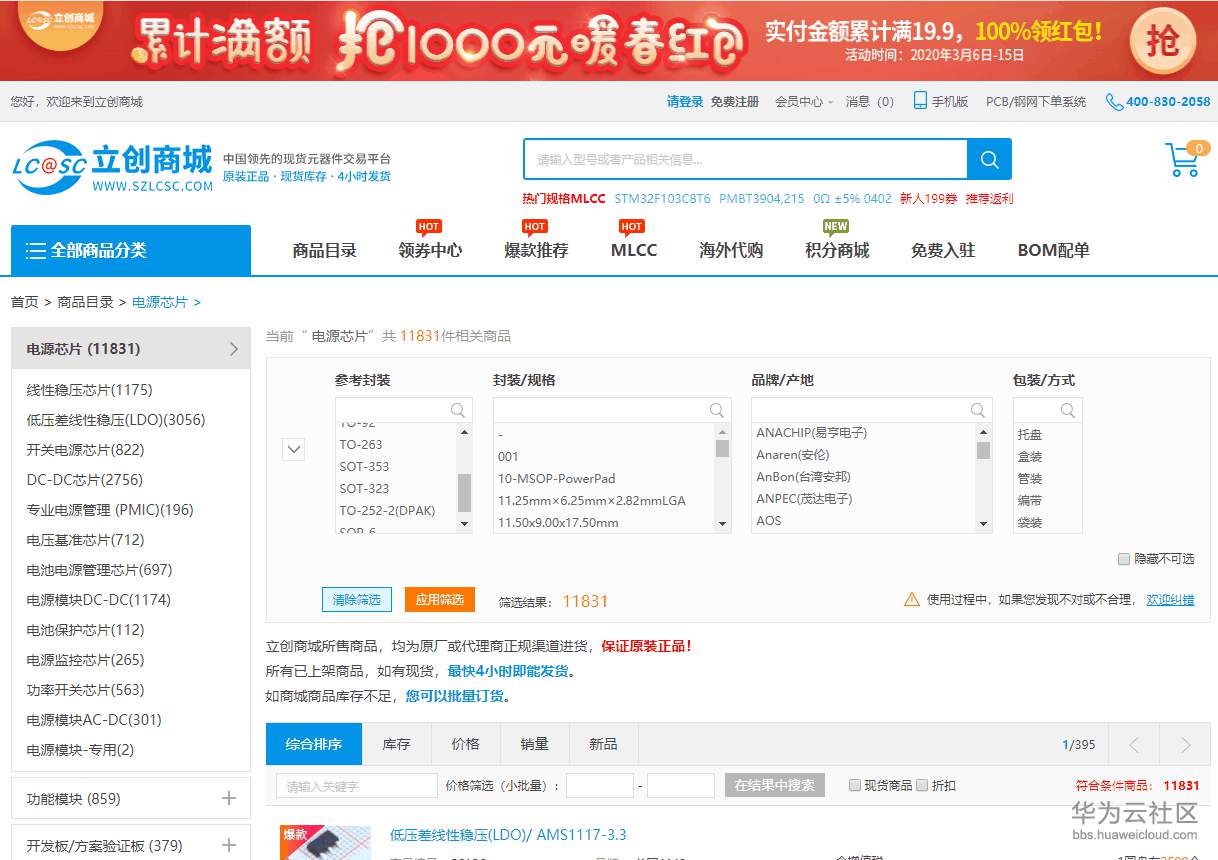Viewport: 1218px width, 860px height.
Task: Go to previous results page arrow
Action: click(x=1134, y=744)
